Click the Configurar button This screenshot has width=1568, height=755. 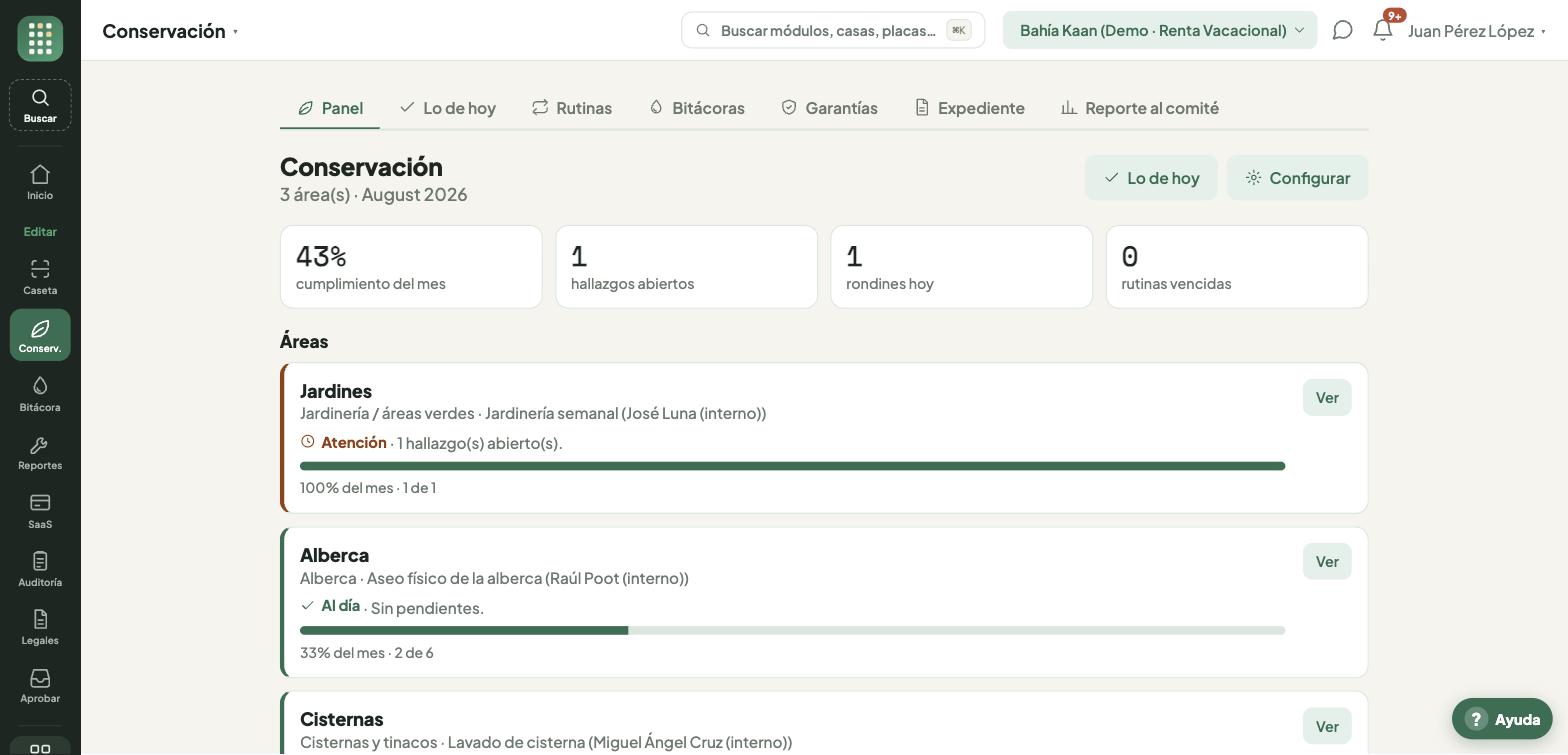coord(1298,178)
